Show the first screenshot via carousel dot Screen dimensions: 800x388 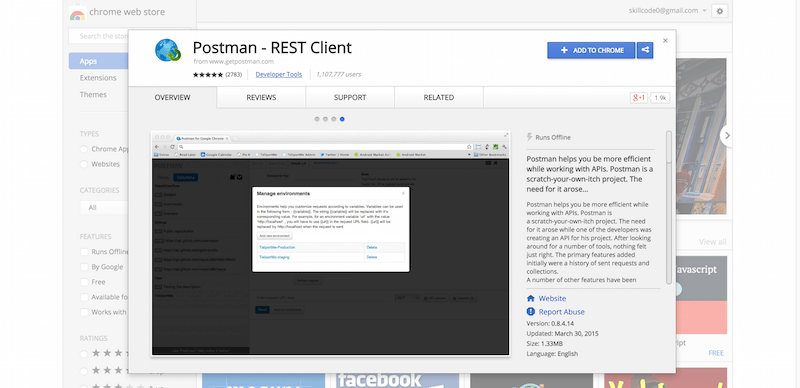tap(317, 119)
